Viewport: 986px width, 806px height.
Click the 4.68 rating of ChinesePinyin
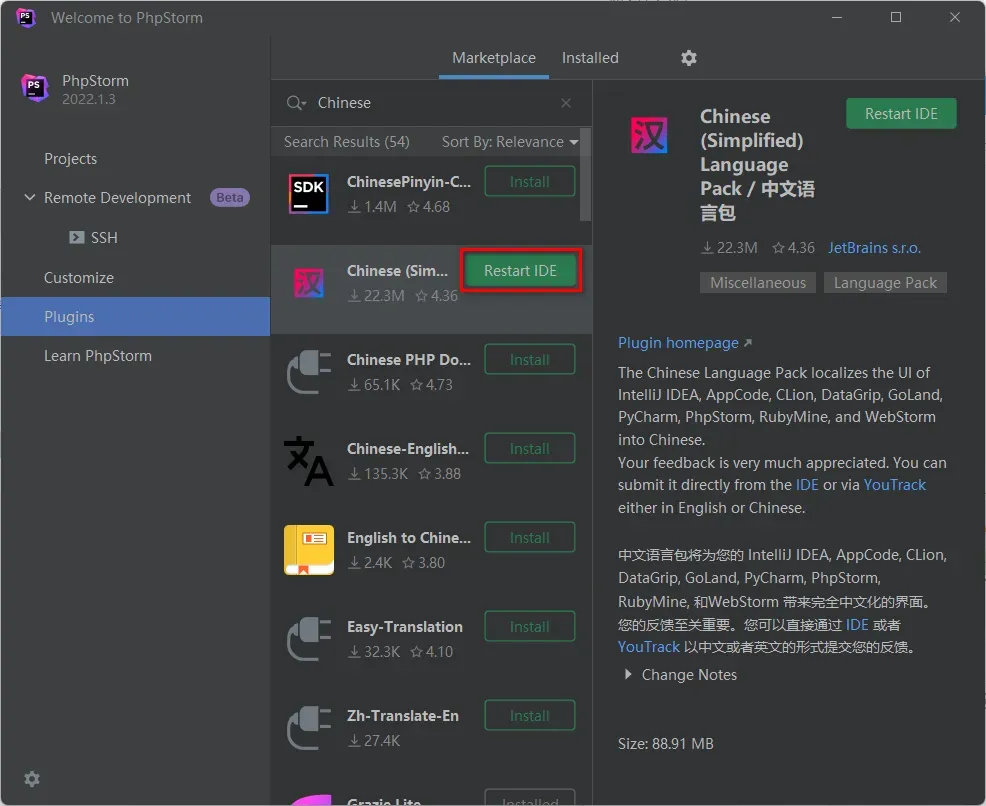pyautogui.click(x=429, y=207)
